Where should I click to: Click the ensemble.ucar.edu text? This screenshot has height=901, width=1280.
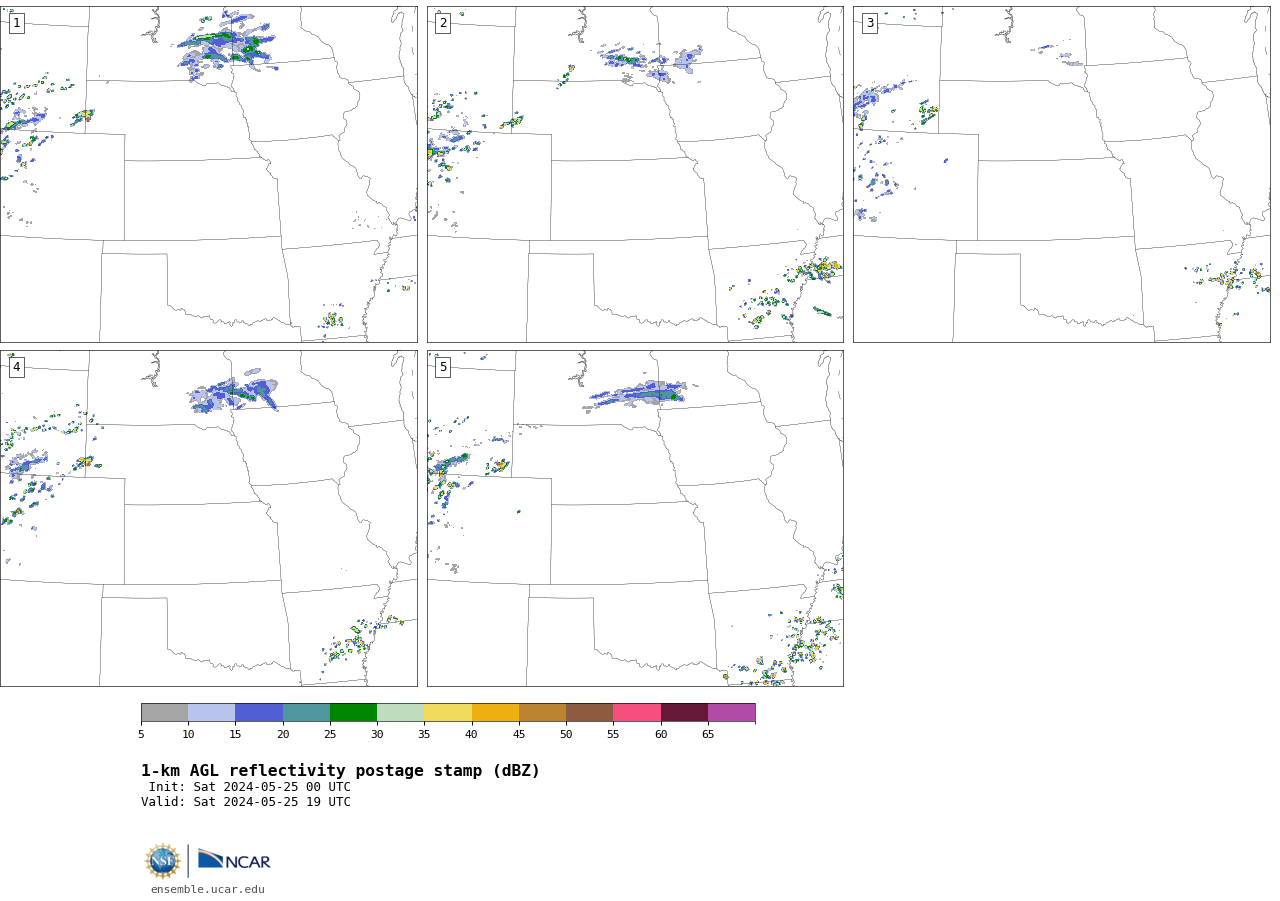point(208,889)
